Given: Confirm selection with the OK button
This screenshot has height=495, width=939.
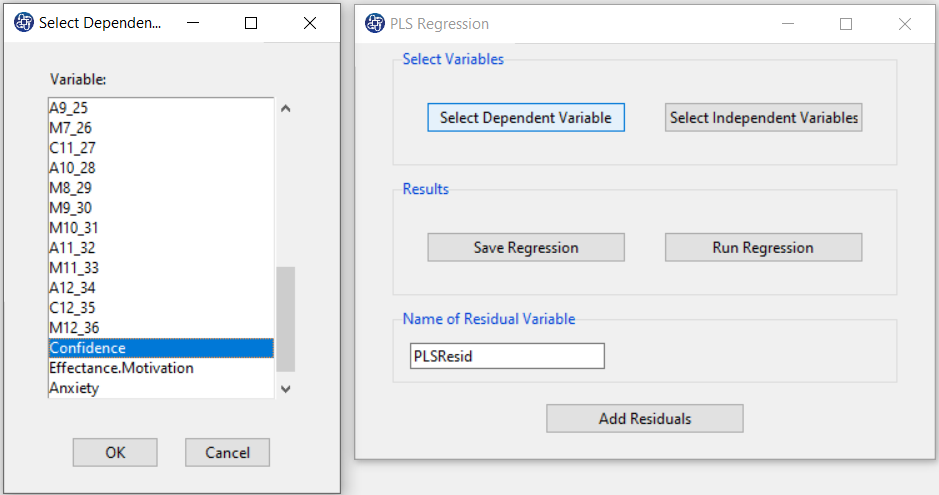Looking at the screenshot, I should click(x=115, y=453).
